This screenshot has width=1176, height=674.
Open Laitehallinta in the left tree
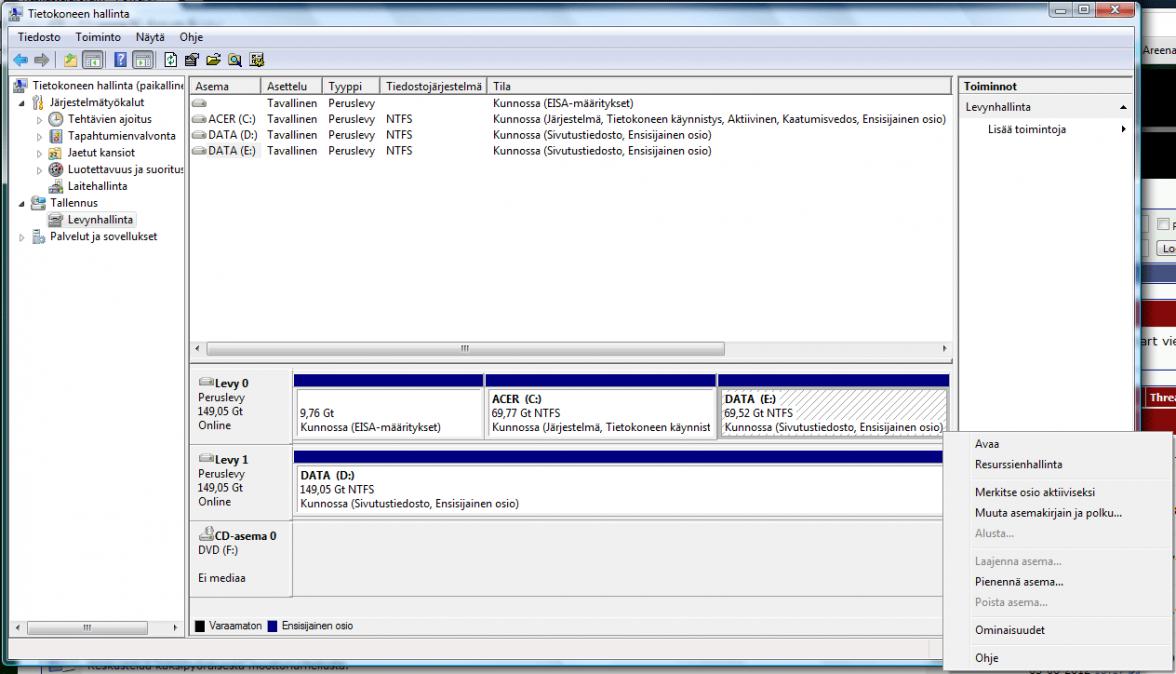coord(97,186)
